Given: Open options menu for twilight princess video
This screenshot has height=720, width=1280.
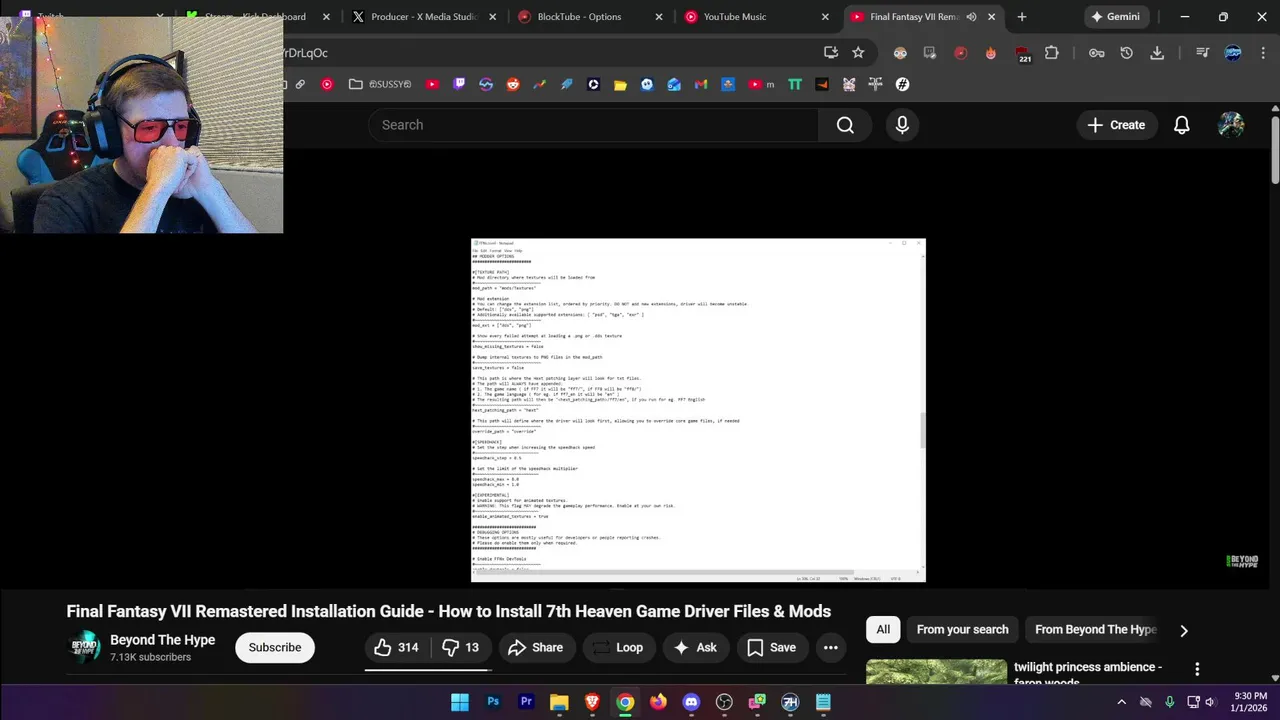Looking at the screenshot, I should 1197,669.
